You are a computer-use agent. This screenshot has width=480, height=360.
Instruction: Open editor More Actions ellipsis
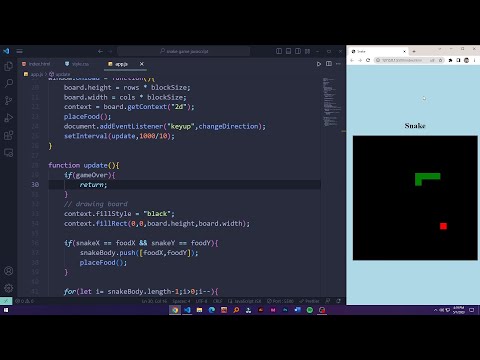338,64
